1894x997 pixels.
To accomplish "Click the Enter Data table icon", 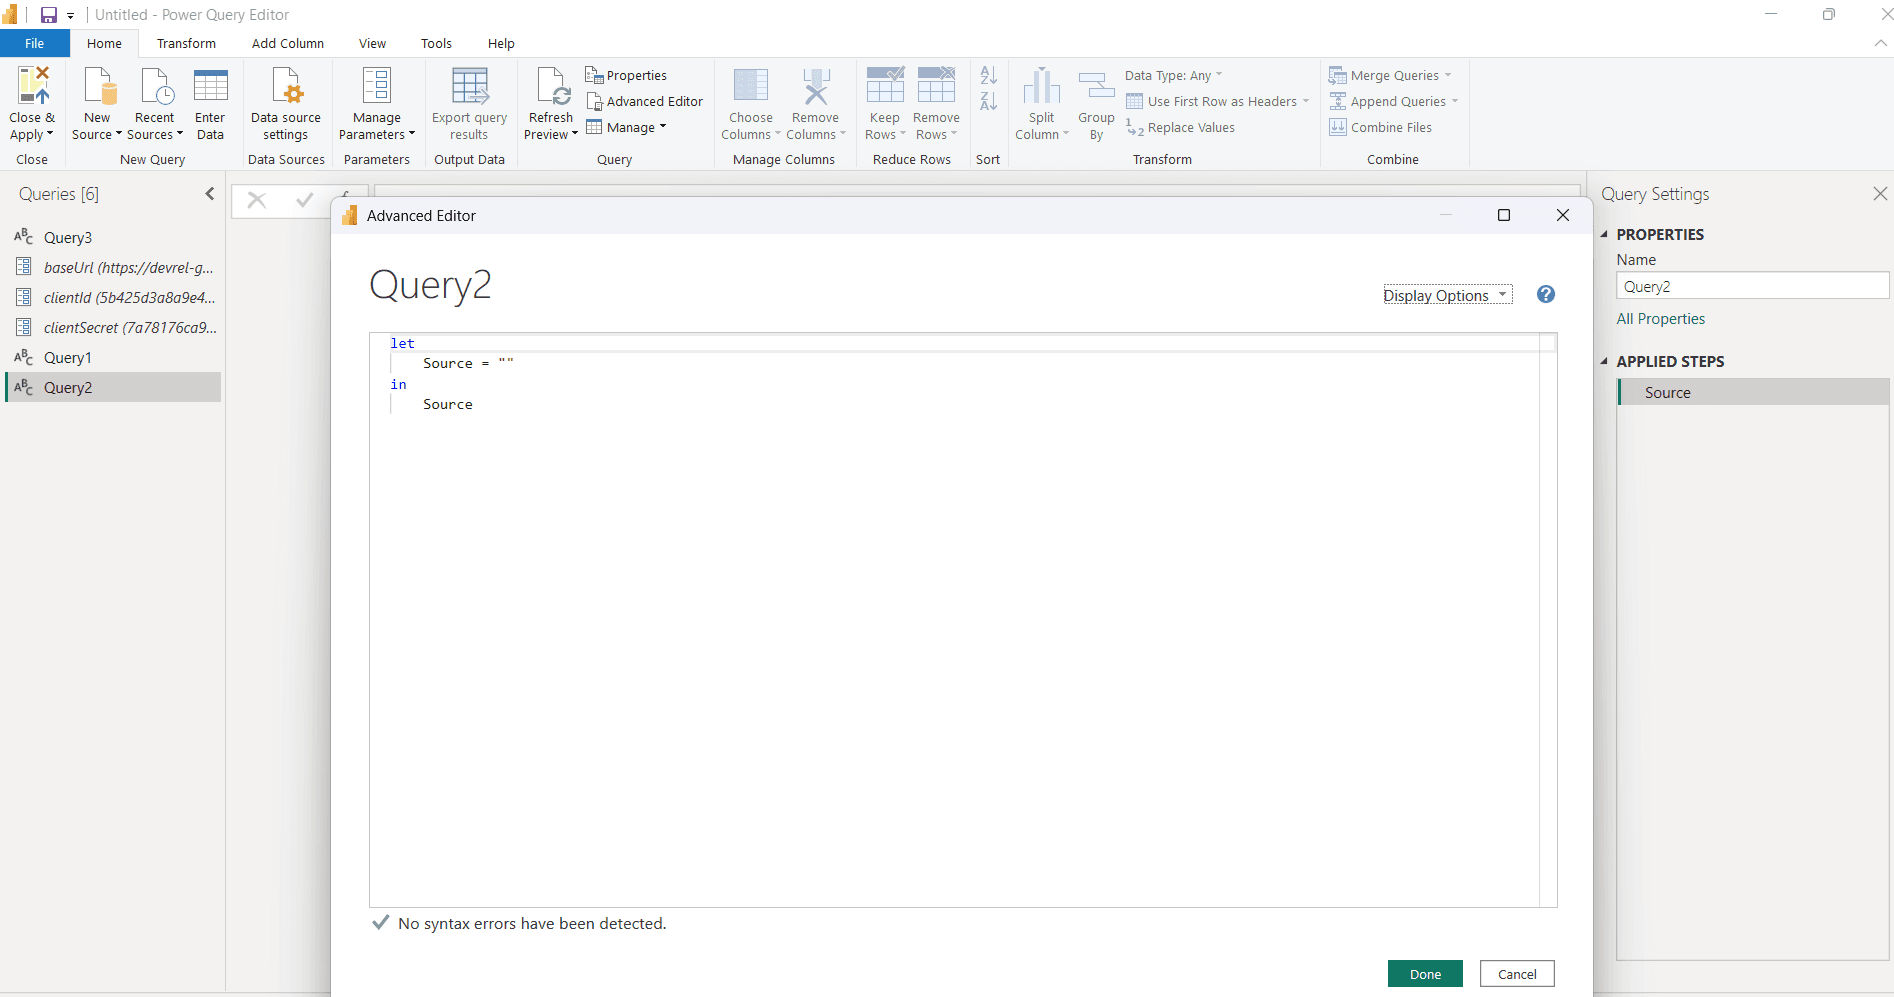I will pos(211,86).
